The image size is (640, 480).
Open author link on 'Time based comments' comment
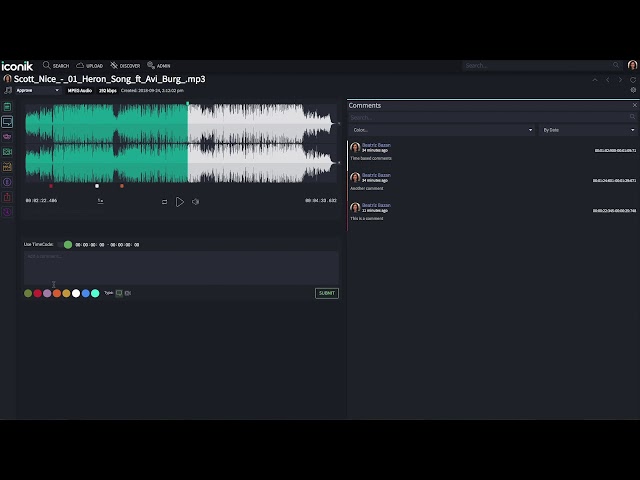376,145
